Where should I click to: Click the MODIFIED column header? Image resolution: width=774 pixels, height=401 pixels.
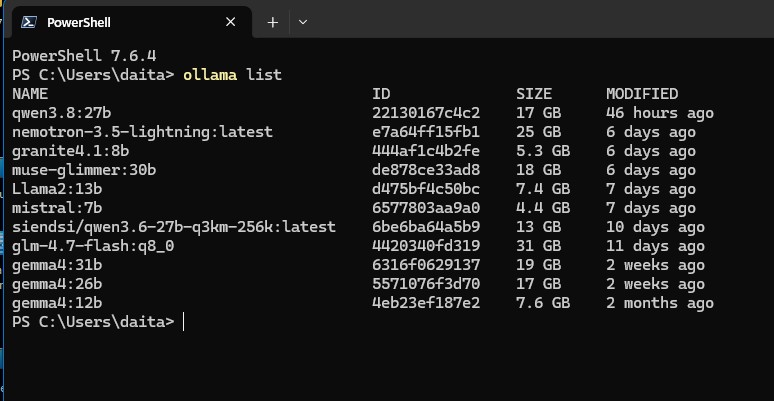642,94
